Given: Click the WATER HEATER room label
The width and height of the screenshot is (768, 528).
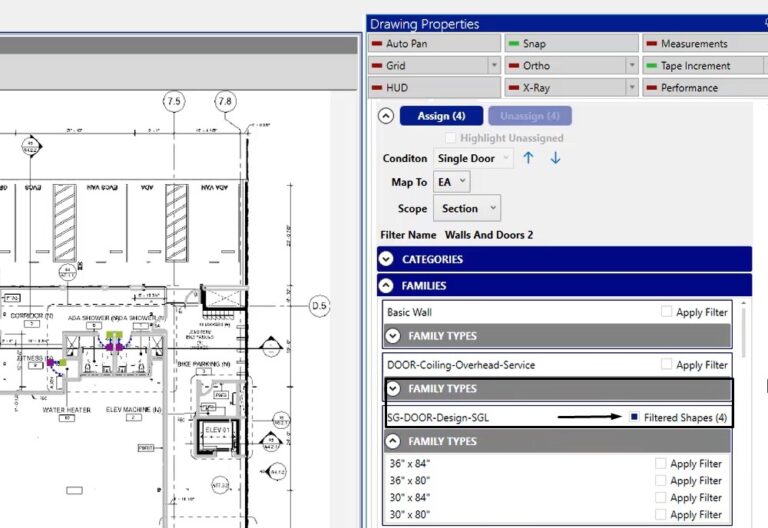Looking at the screenshot, I should [x=67, y=410].
